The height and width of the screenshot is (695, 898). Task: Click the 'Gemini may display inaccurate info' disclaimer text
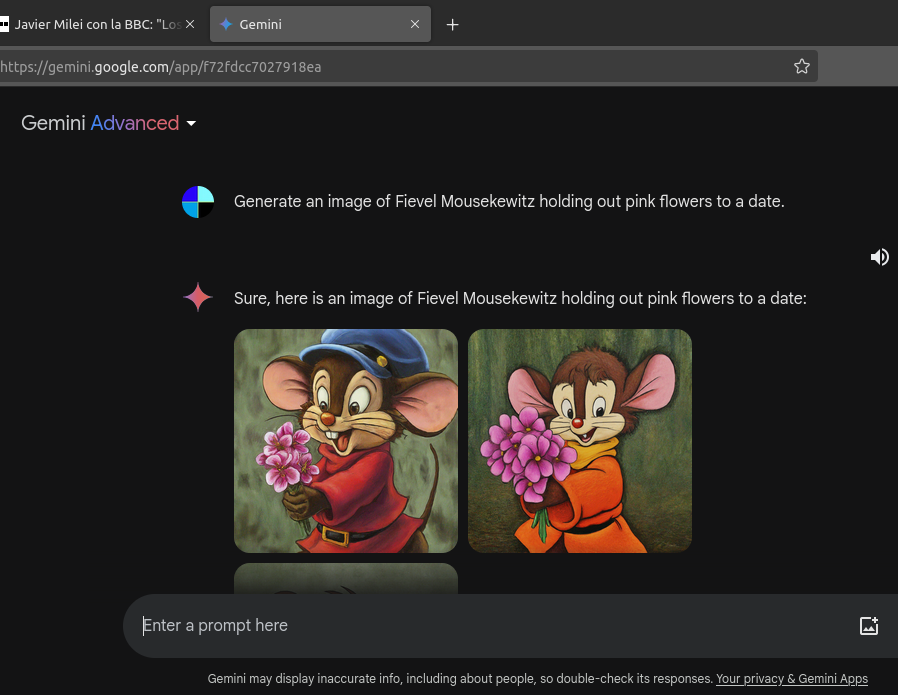(460, 678)
